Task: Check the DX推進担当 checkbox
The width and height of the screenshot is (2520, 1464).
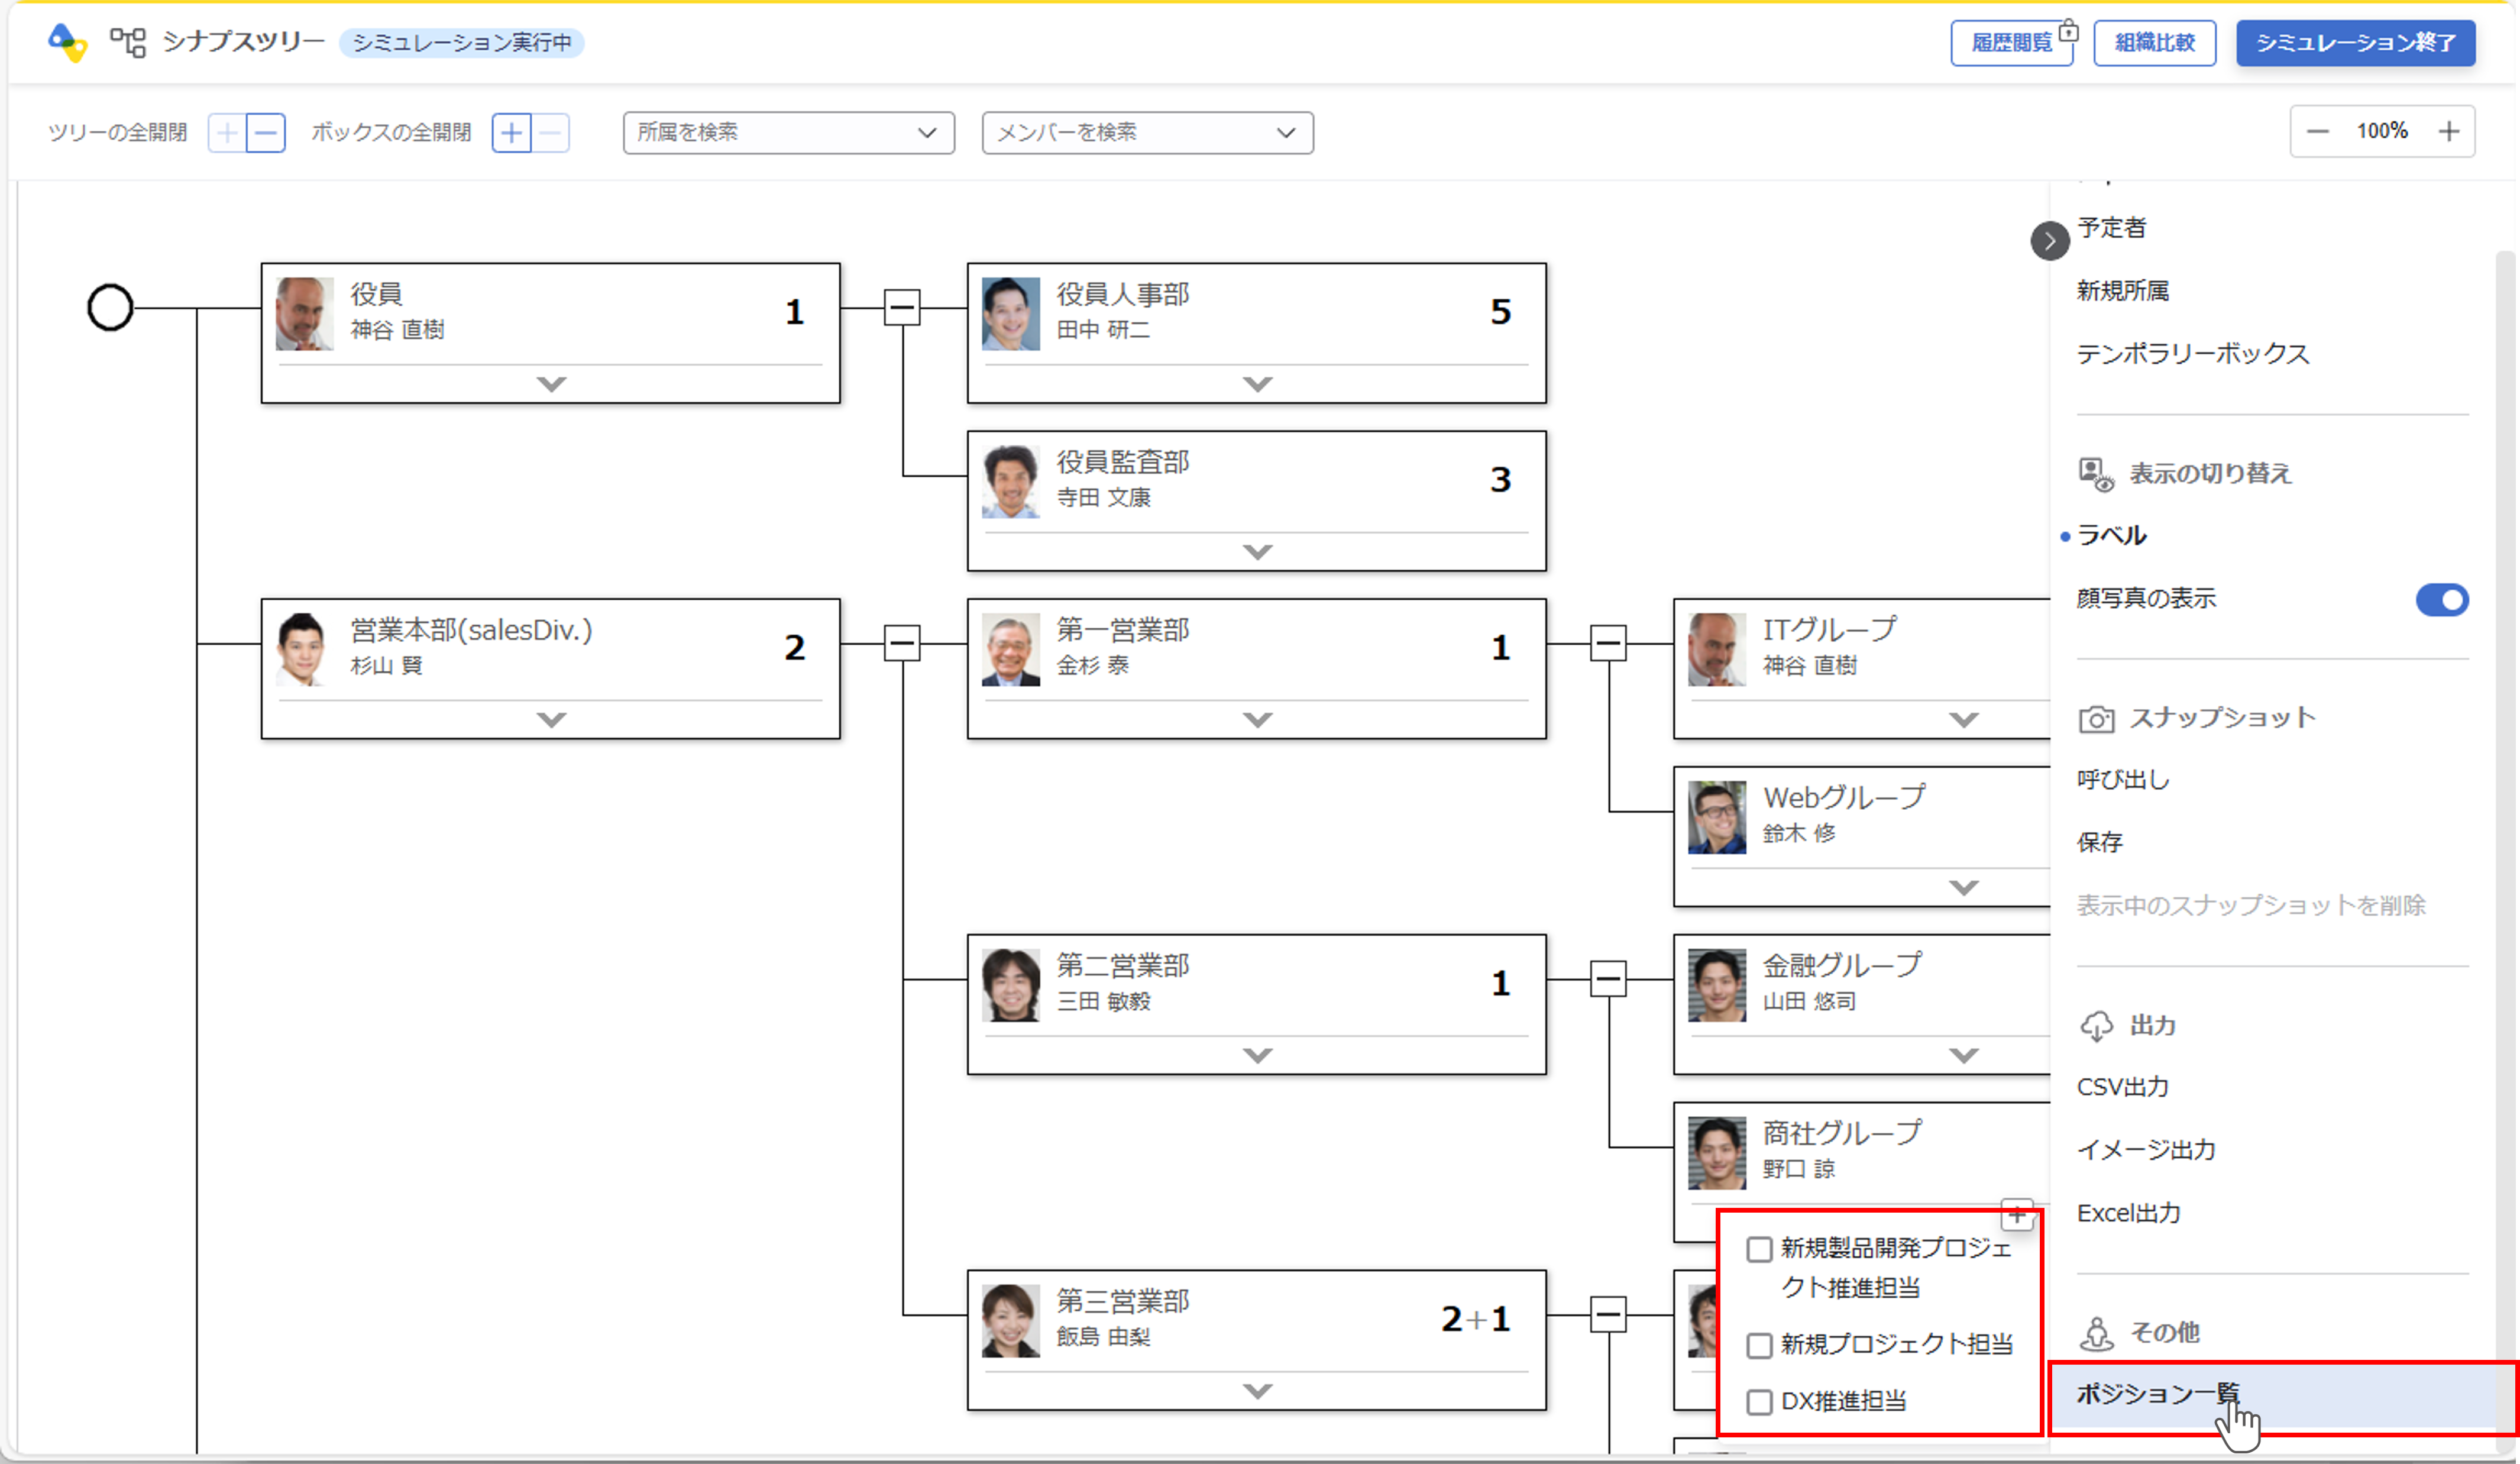Action: pos(1759,1401)
